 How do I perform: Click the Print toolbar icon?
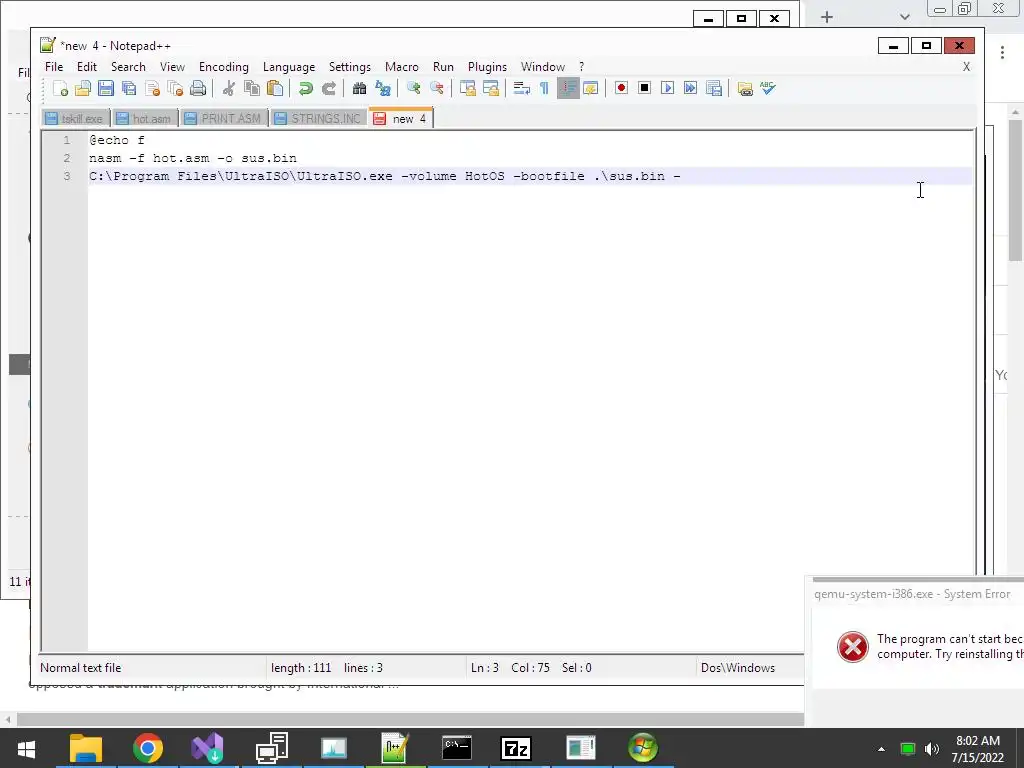tap(198, 88)
